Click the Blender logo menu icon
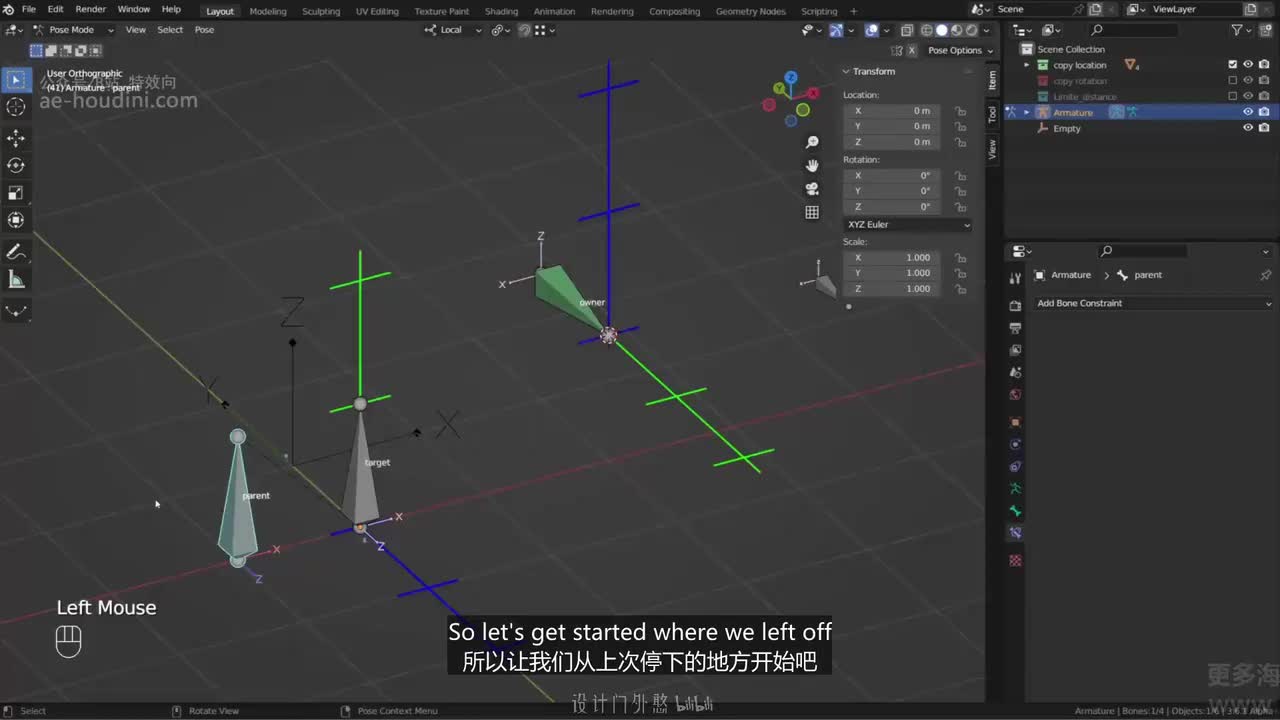The width and height of the screenshot is (1280, 720). click(9, 10)
